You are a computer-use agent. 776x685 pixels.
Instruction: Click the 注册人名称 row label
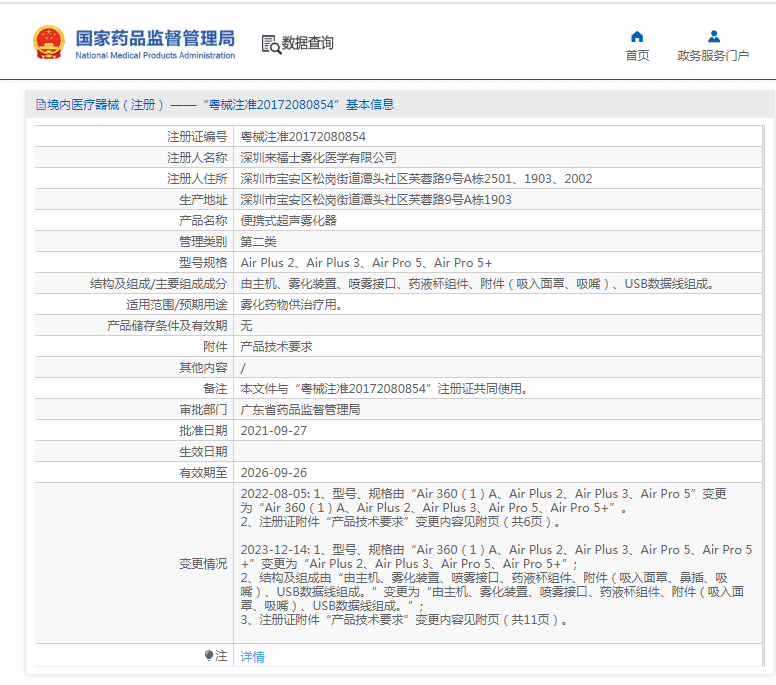tap(196, 157)
